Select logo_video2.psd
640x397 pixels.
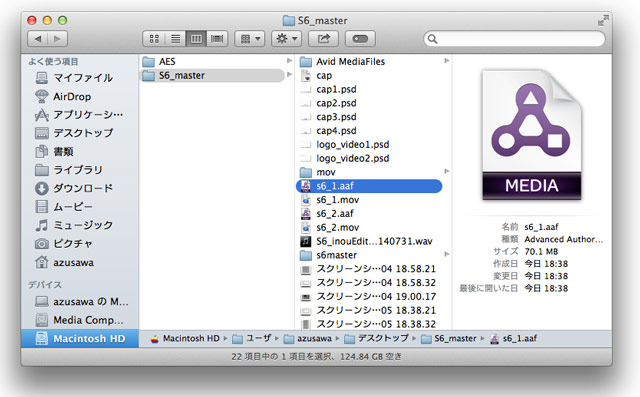(345, 159)
